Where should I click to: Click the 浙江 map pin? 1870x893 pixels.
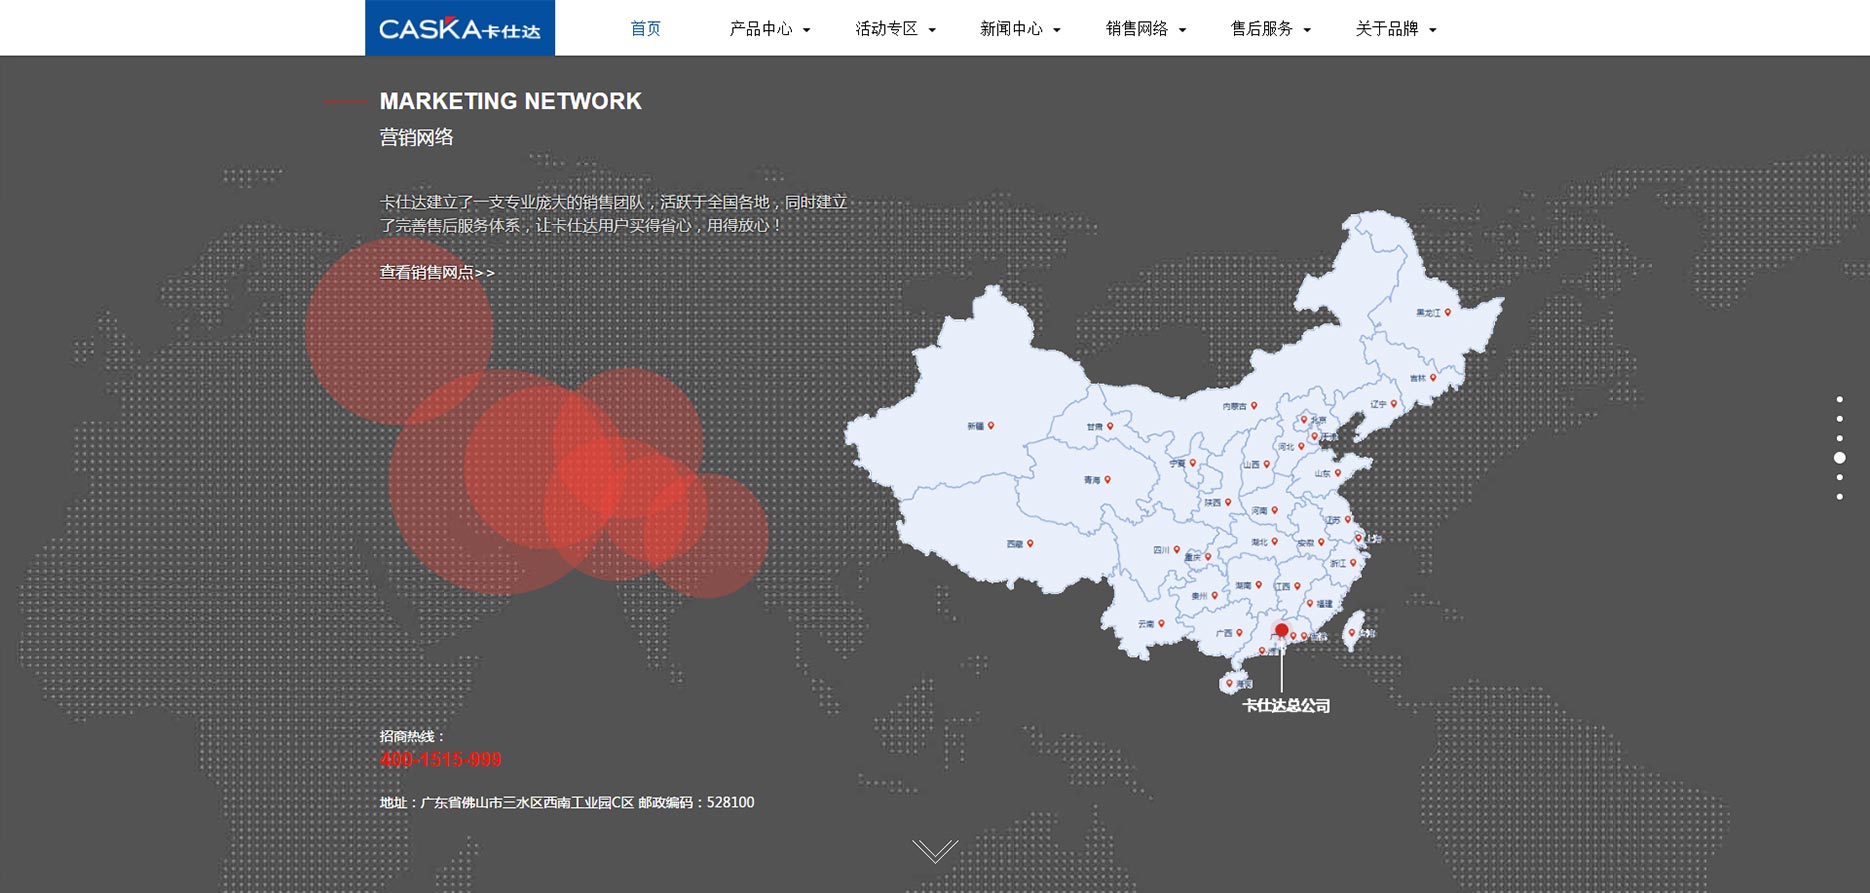coord(1353,563)
